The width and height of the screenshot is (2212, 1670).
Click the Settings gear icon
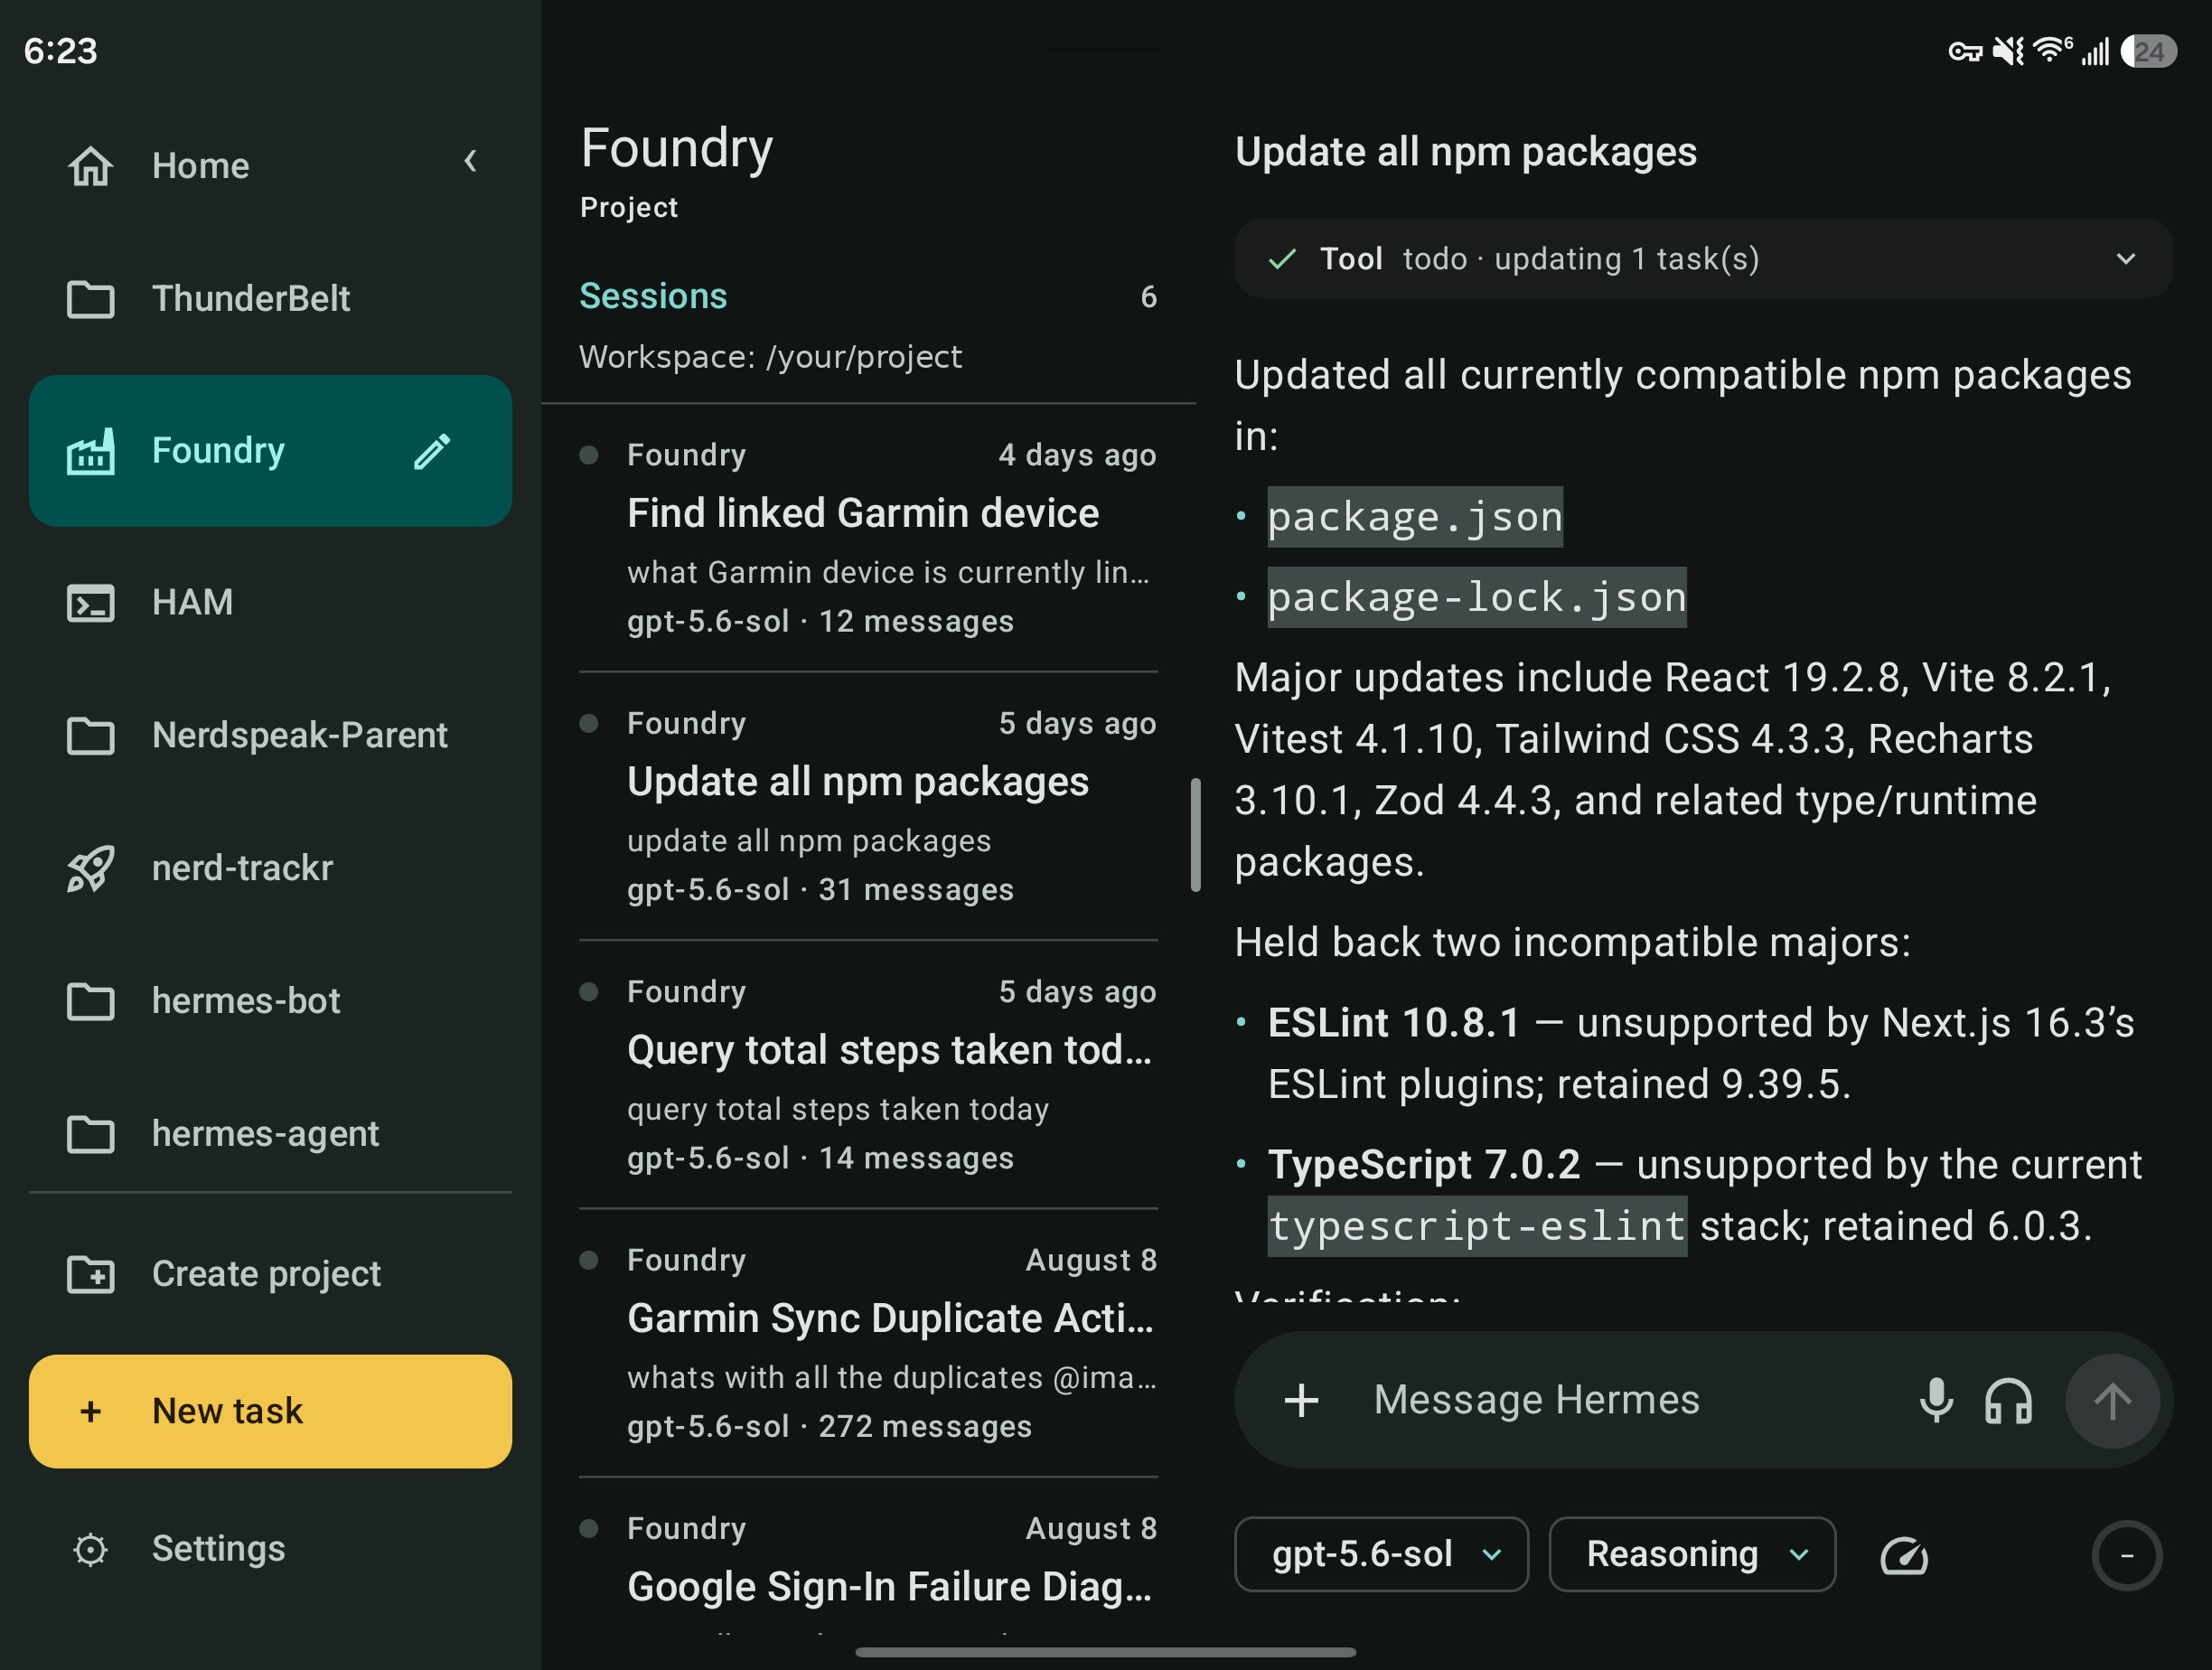pos(90,1549)
